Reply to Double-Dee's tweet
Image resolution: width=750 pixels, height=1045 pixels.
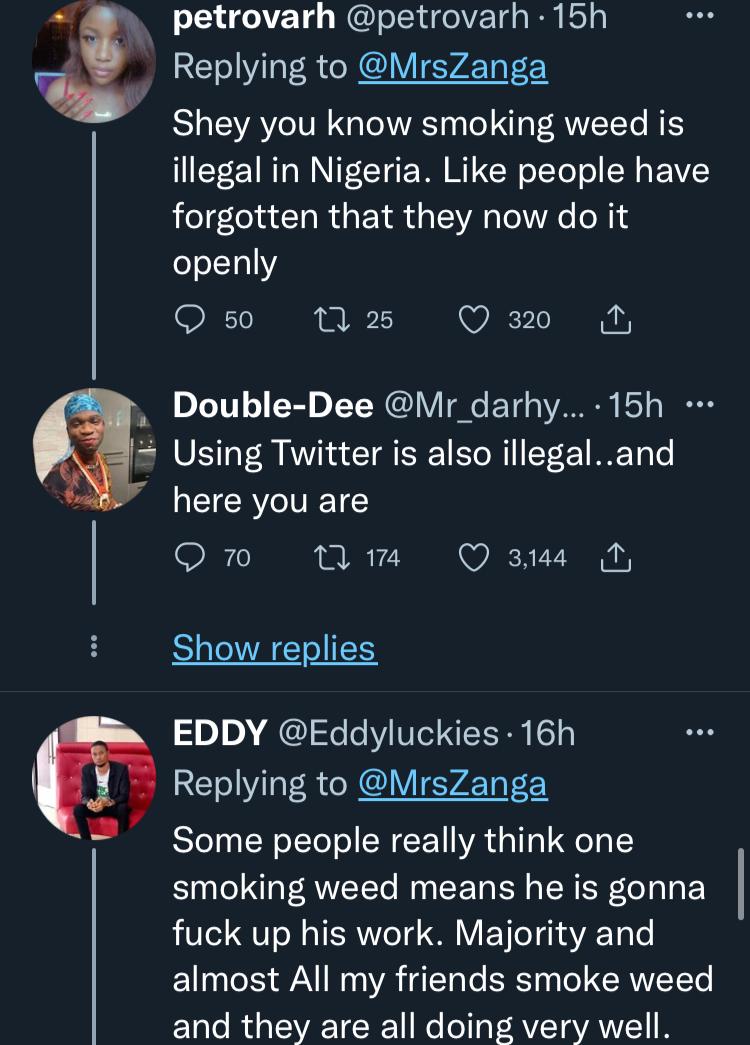click(x=189, y=557)
